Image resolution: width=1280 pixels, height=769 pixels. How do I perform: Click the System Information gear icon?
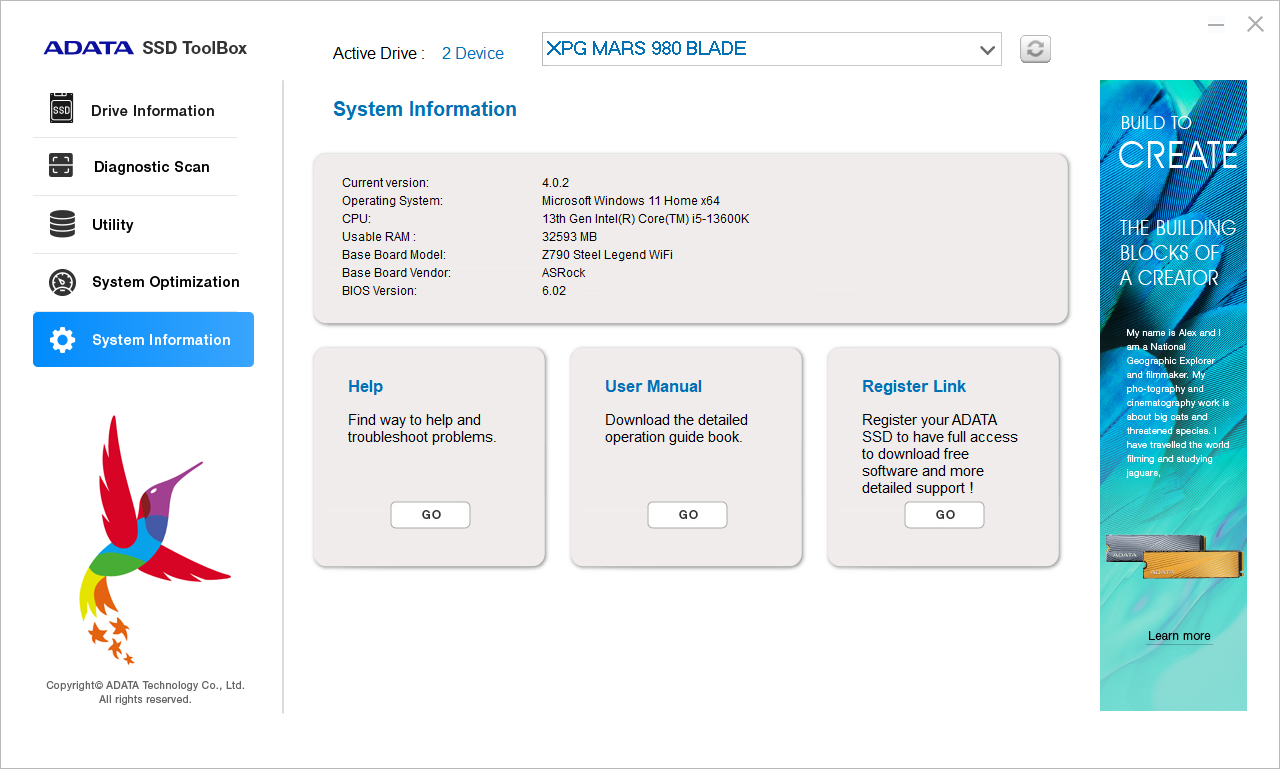tap(62, 340)
